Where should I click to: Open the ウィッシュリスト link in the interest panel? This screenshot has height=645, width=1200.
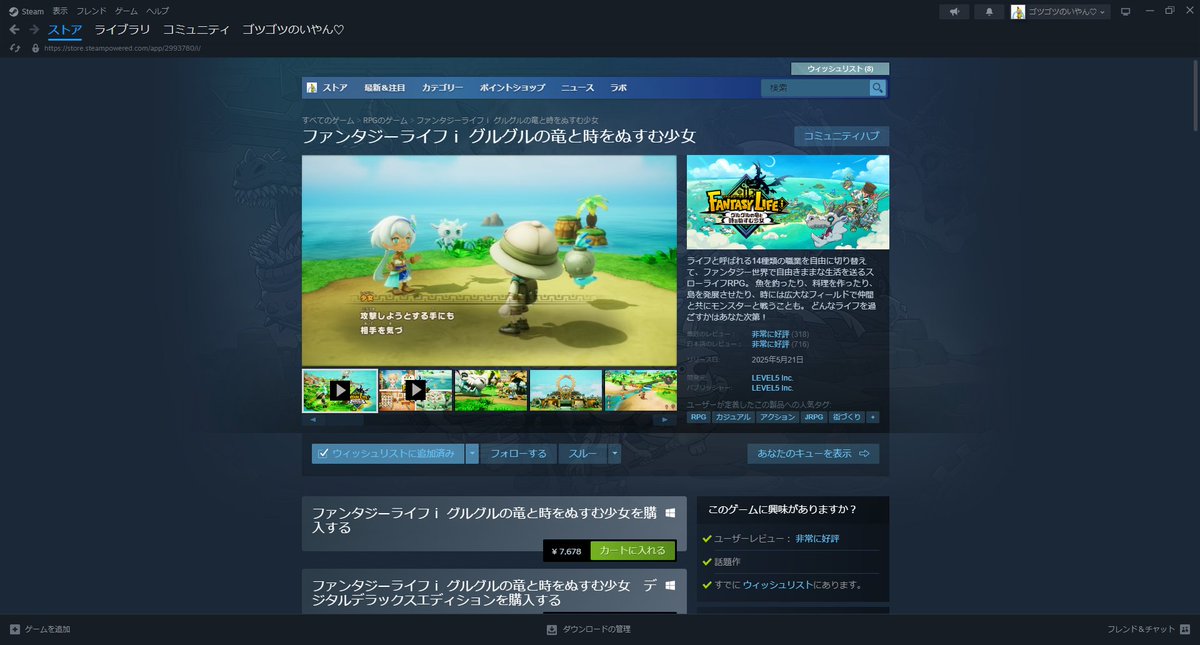tap(776, 585)
